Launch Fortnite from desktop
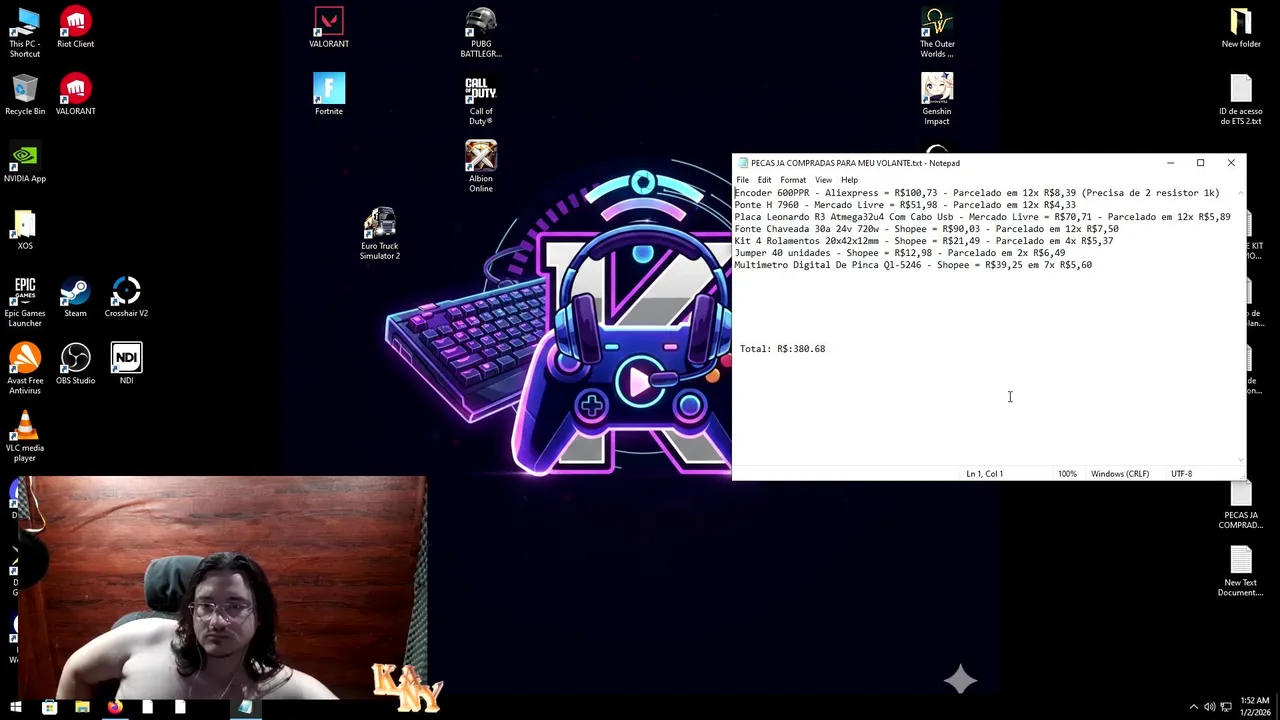The width and height of the screenshot is (1280, 720). tap(329, 95)
